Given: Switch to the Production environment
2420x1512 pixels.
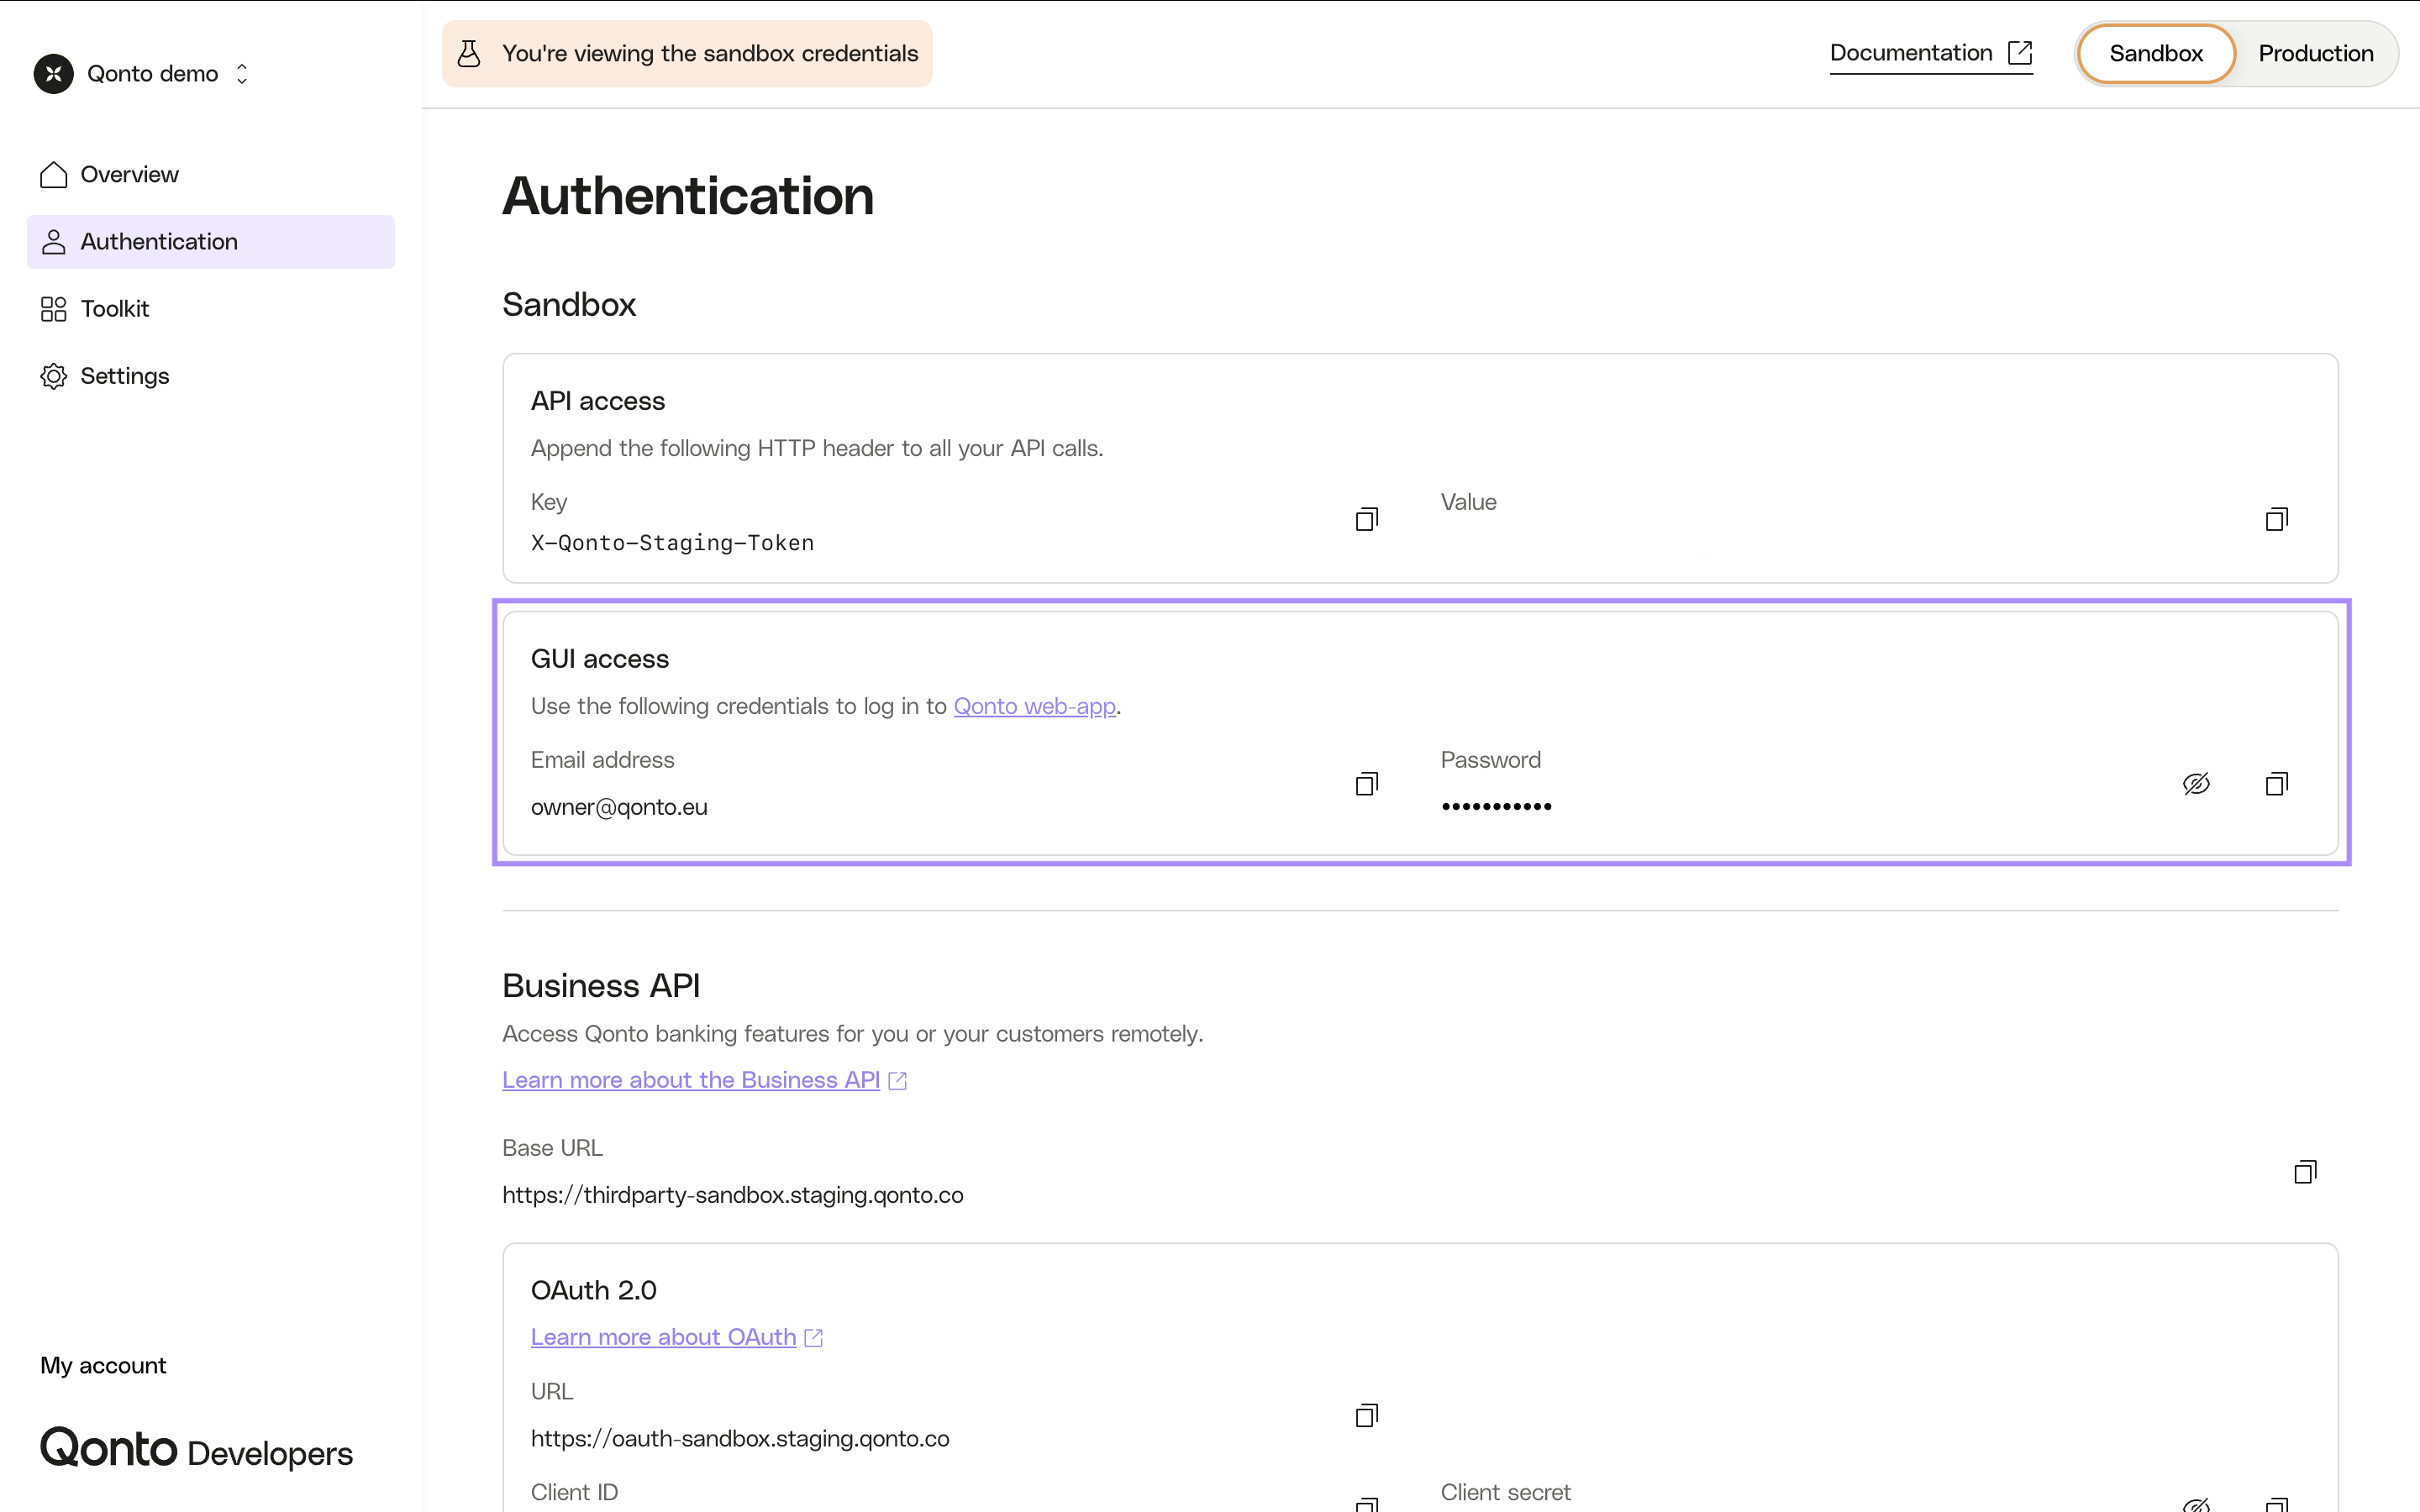Looking at the screenshot, I should 2315,53.
